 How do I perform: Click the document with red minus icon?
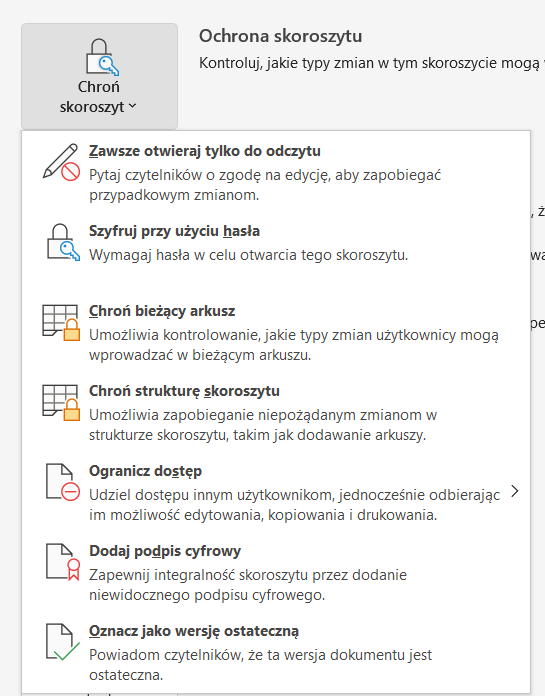63,482
